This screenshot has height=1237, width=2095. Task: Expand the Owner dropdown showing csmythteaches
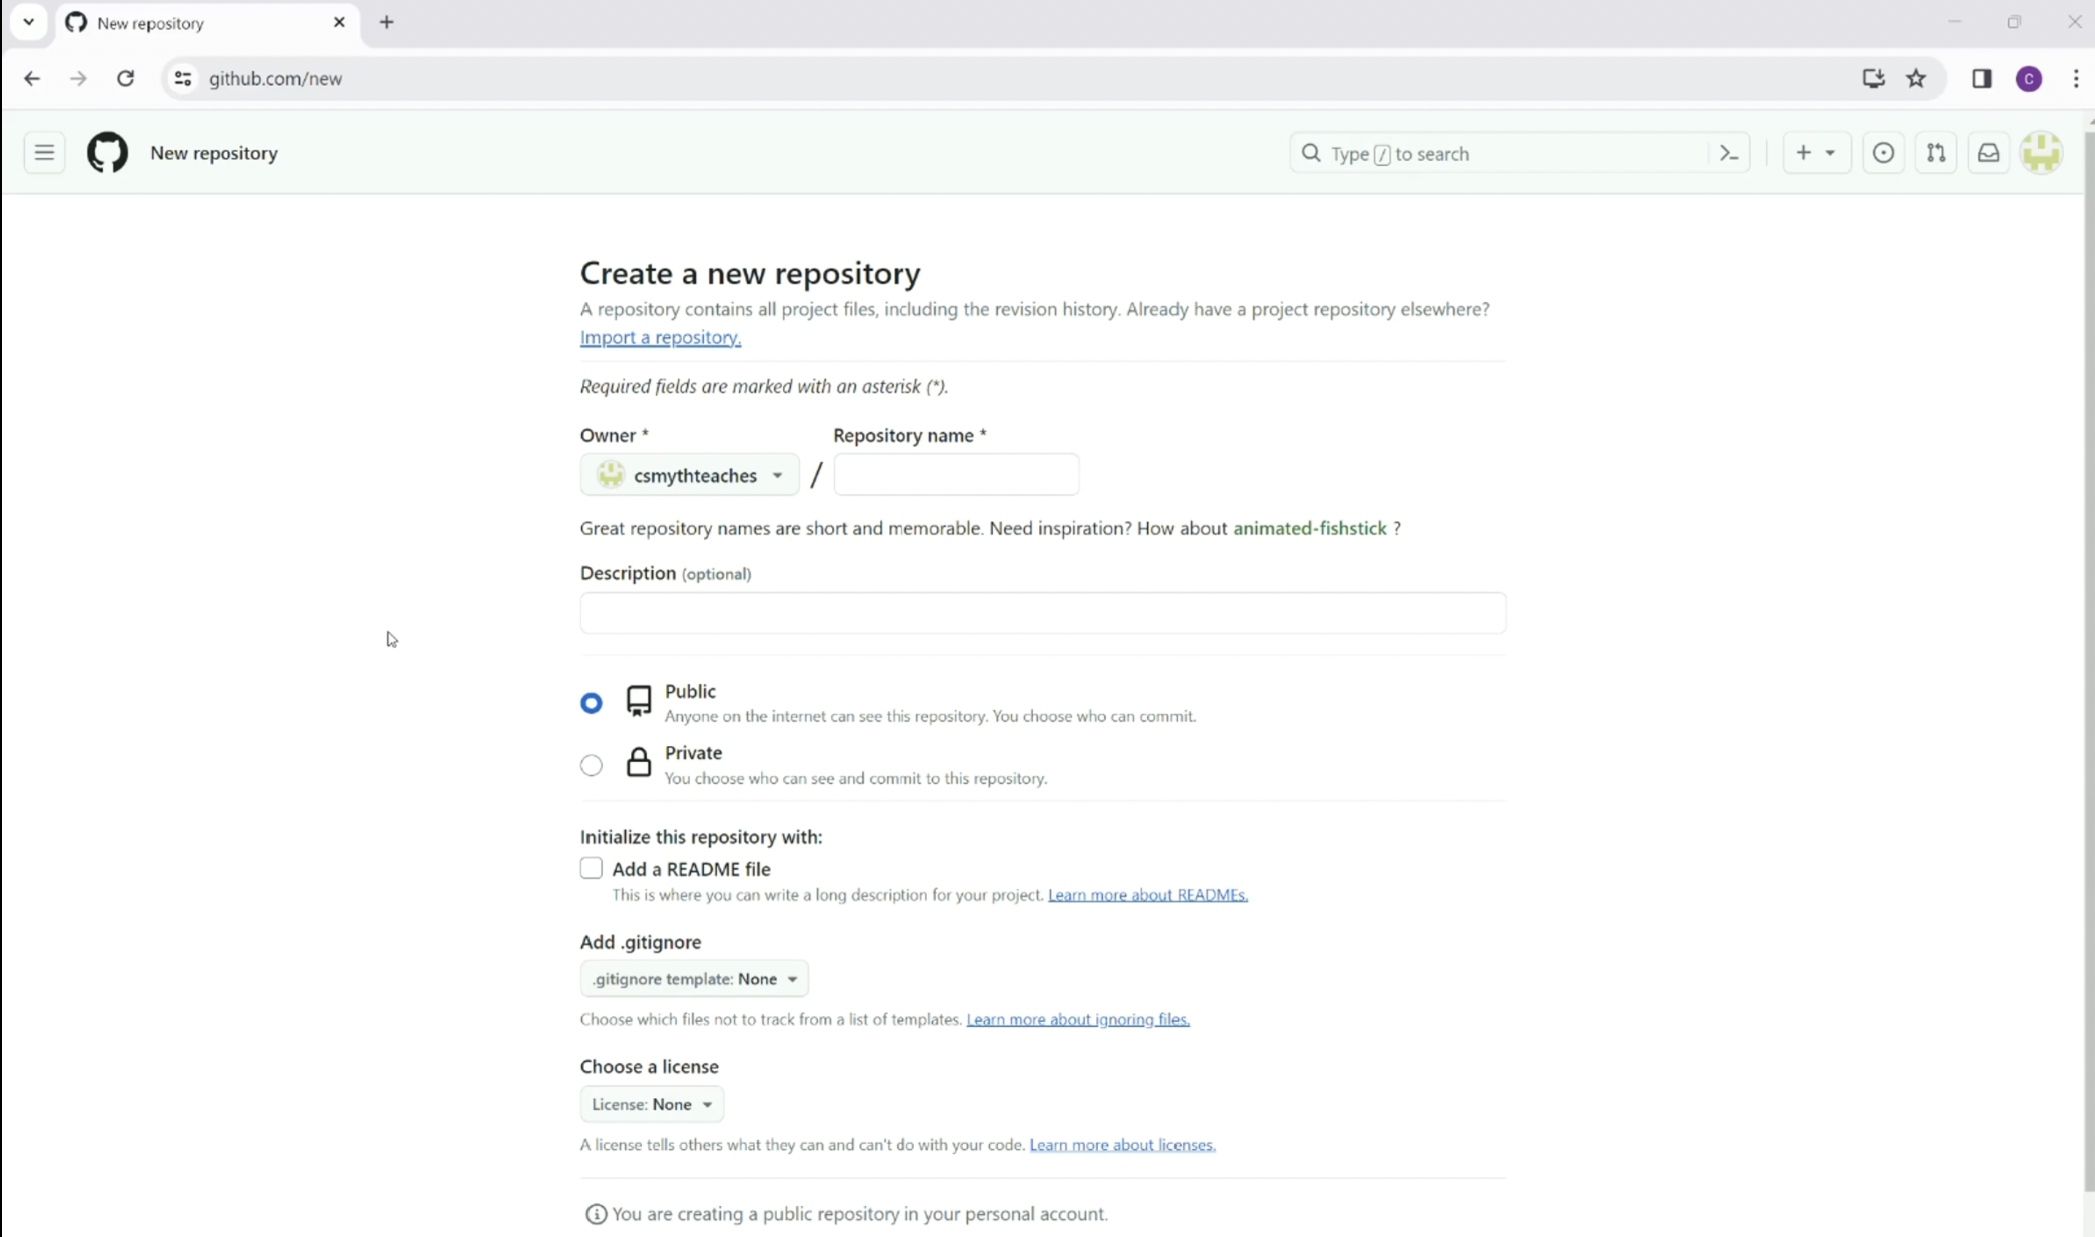[x=689, y=475]
